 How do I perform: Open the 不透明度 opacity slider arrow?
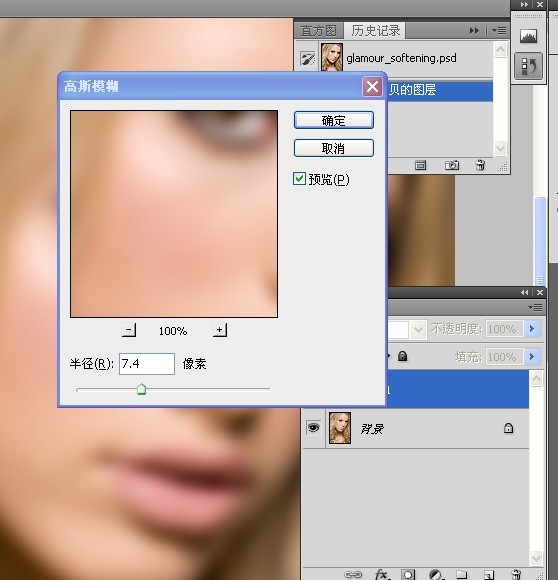[532, 328]
